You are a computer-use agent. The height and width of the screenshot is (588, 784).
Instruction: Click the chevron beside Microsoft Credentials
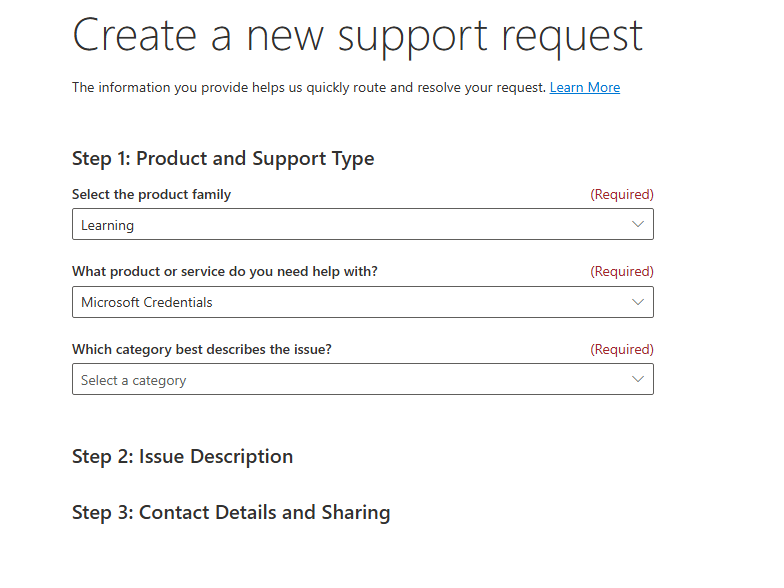tap(638, 302)
